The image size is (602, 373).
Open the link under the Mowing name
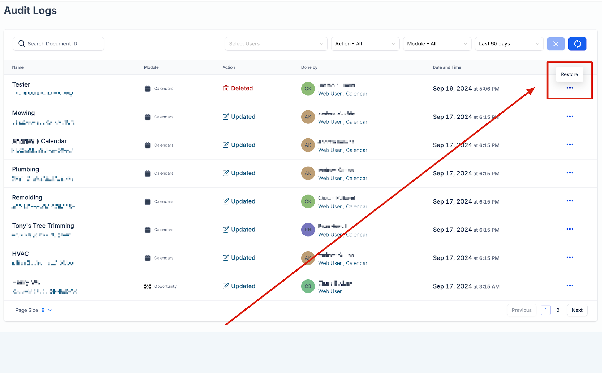point(43,123)
